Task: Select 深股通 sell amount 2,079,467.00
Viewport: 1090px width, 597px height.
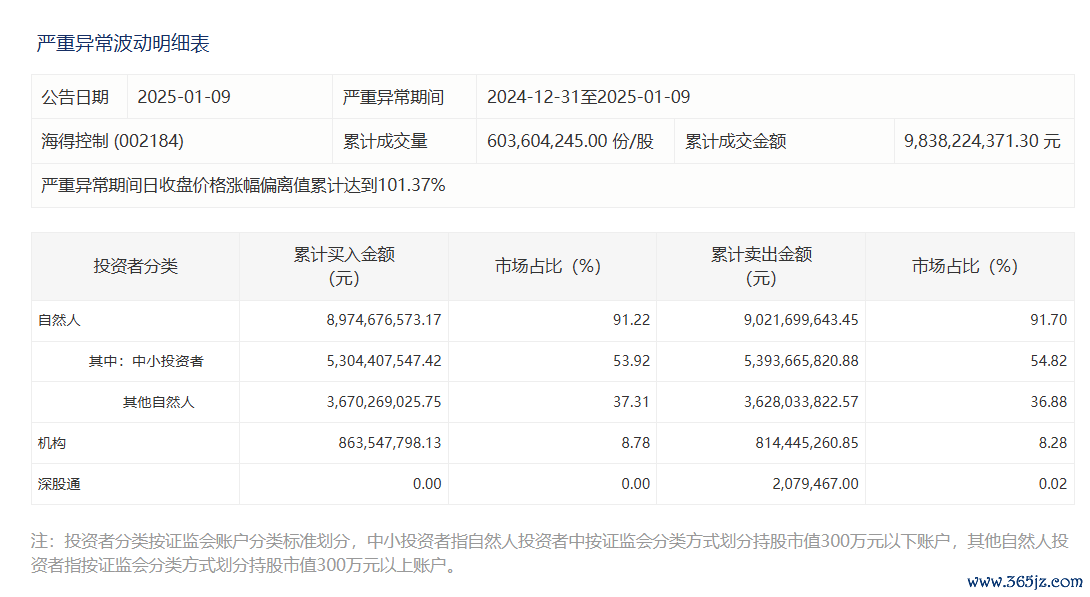Action: point(811,484)
